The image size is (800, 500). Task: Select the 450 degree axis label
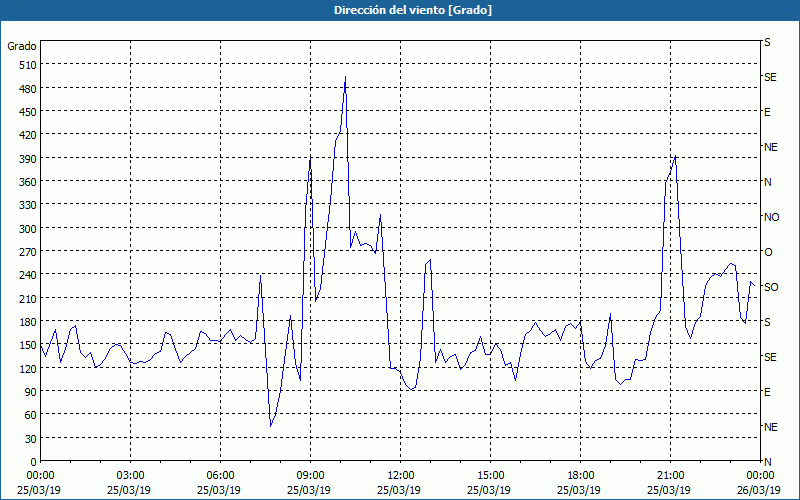pyautogui.click(x=28, y=112)
